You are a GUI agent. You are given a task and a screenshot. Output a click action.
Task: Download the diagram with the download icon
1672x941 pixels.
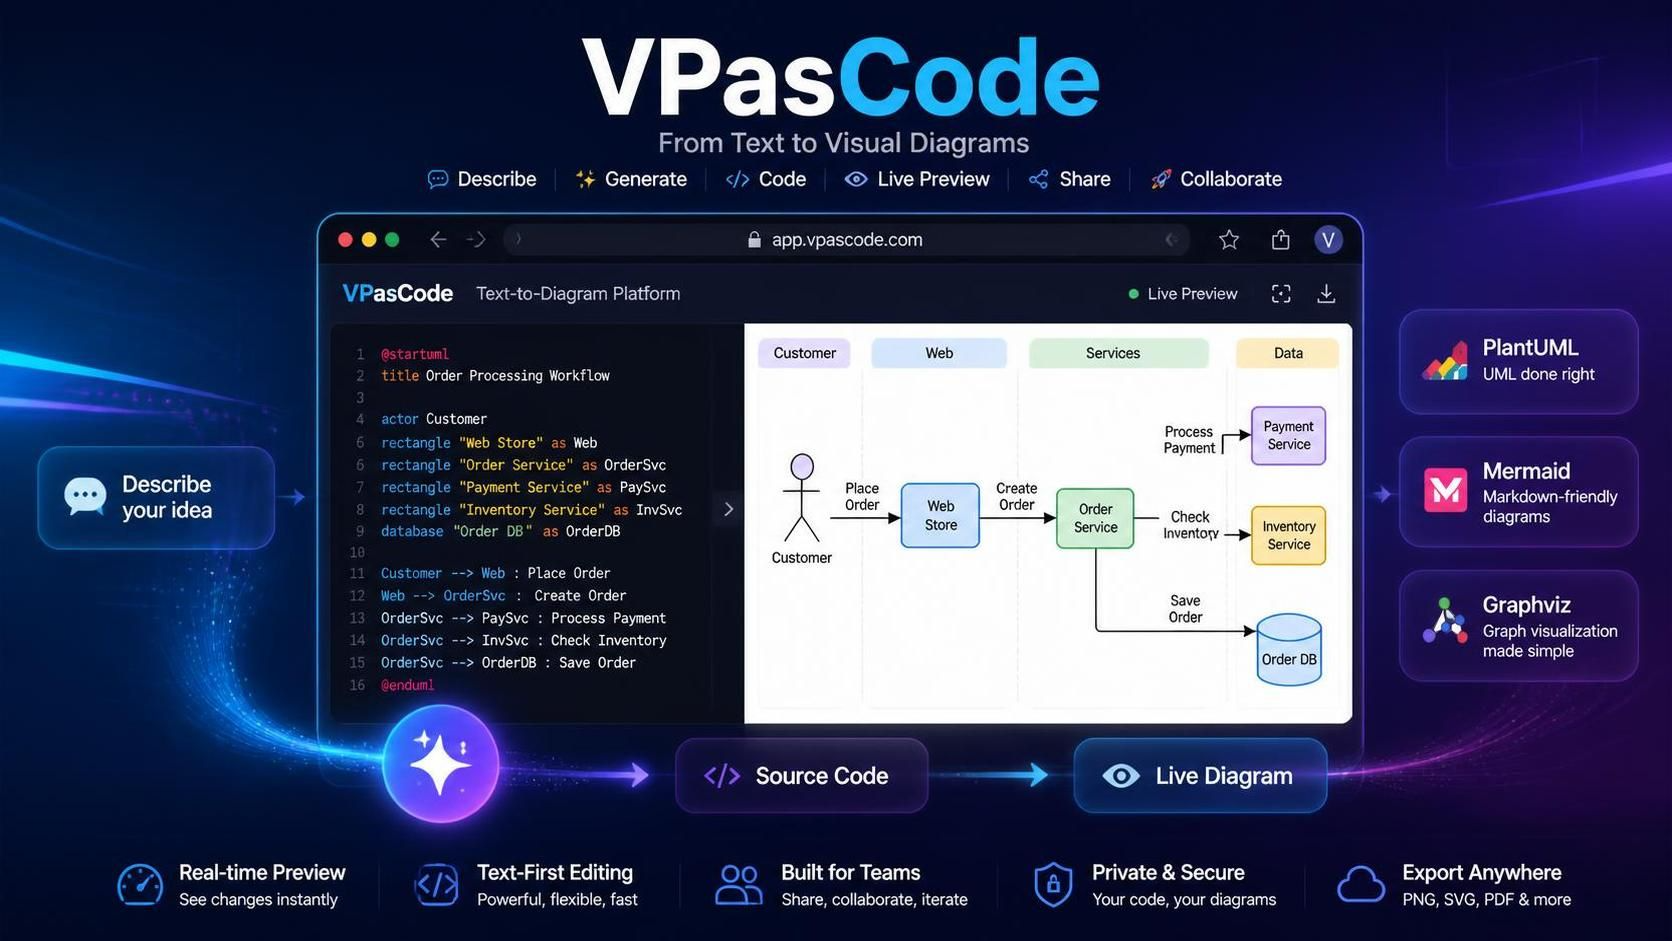coord(1326,293)
